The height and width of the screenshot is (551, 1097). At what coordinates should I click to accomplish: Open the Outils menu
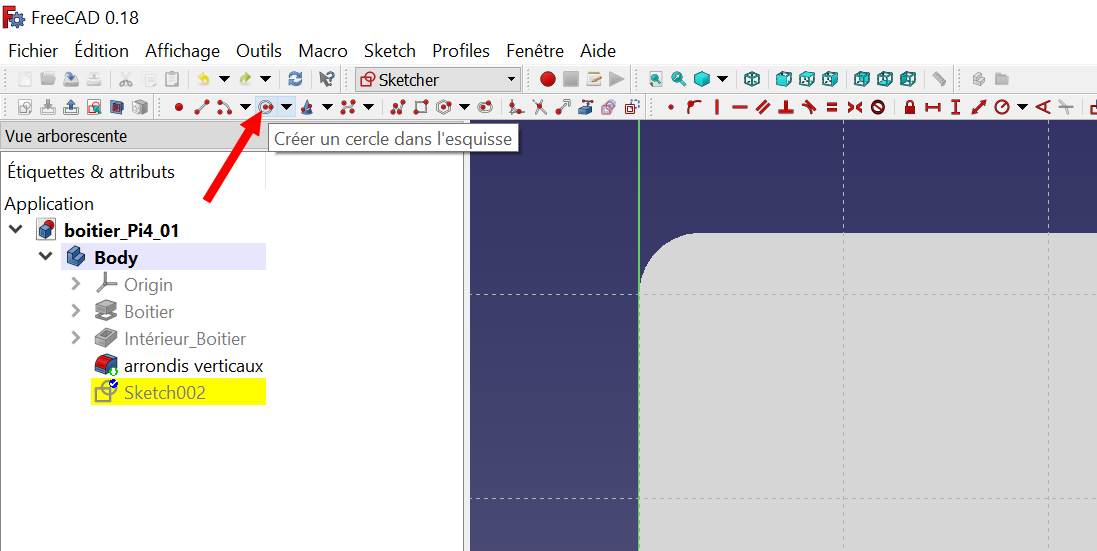259,51
